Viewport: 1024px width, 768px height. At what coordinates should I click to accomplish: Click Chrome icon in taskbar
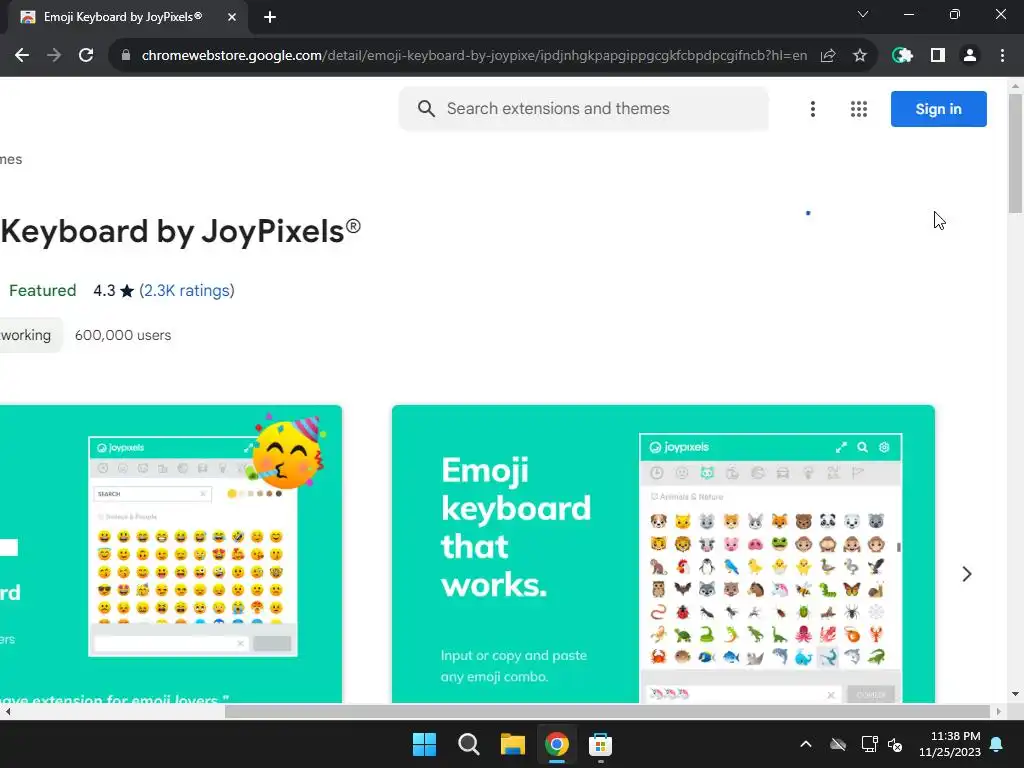point(556,744)
